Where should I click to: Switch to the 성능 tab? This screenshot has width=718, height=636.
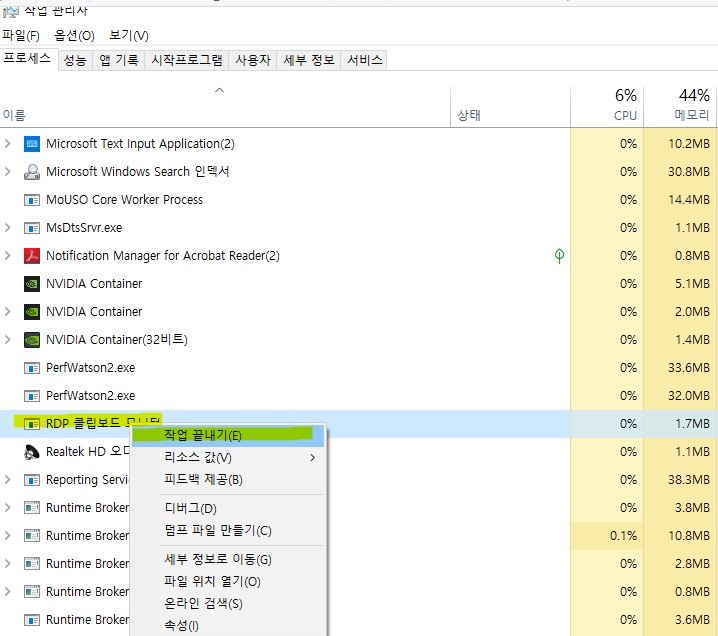[x=75, y=60]
